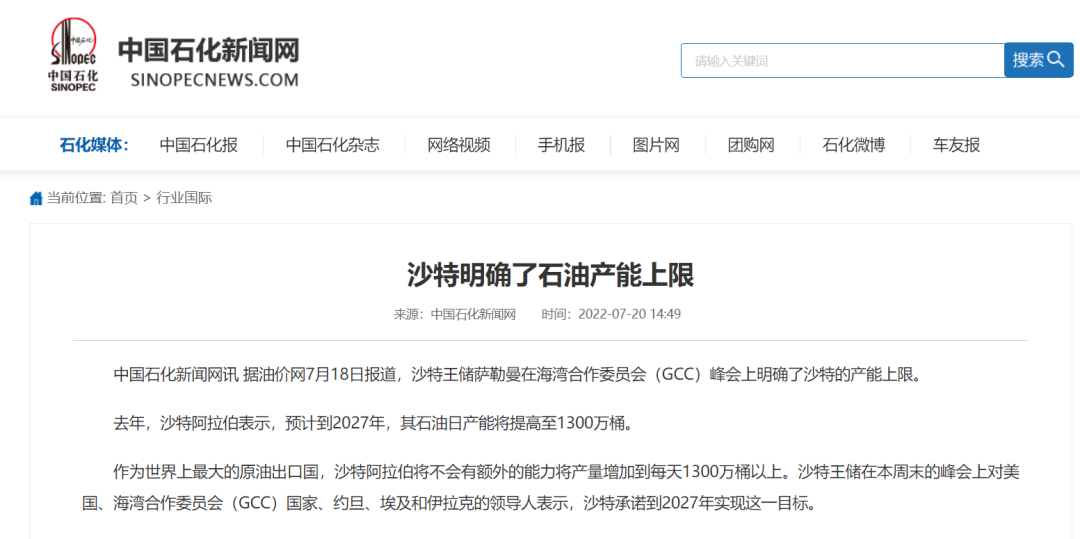Click the source text 来源：中国石化新闻网

455,315
